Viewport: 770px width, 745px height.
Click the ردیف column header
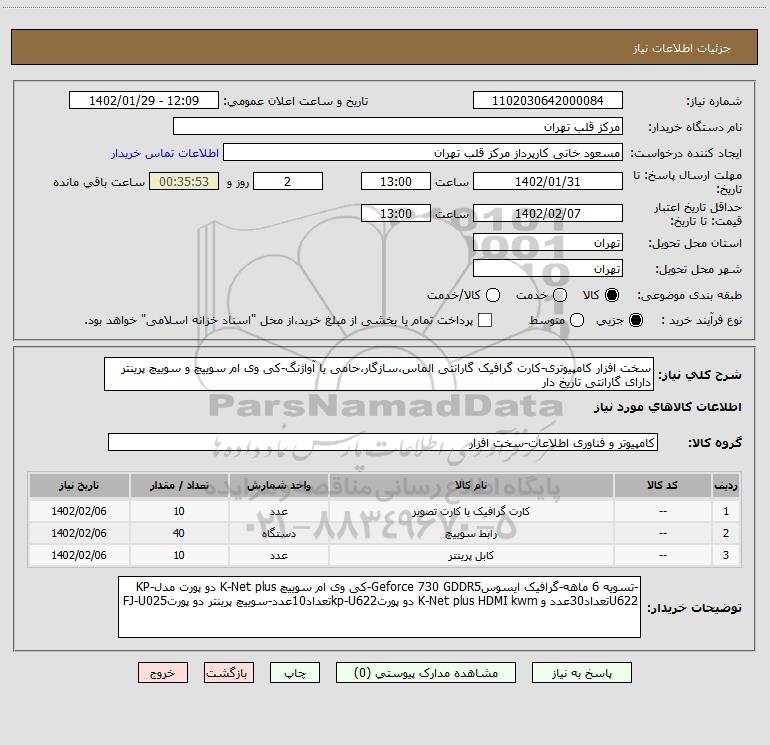pyautogui.click(x=726, y=485)
